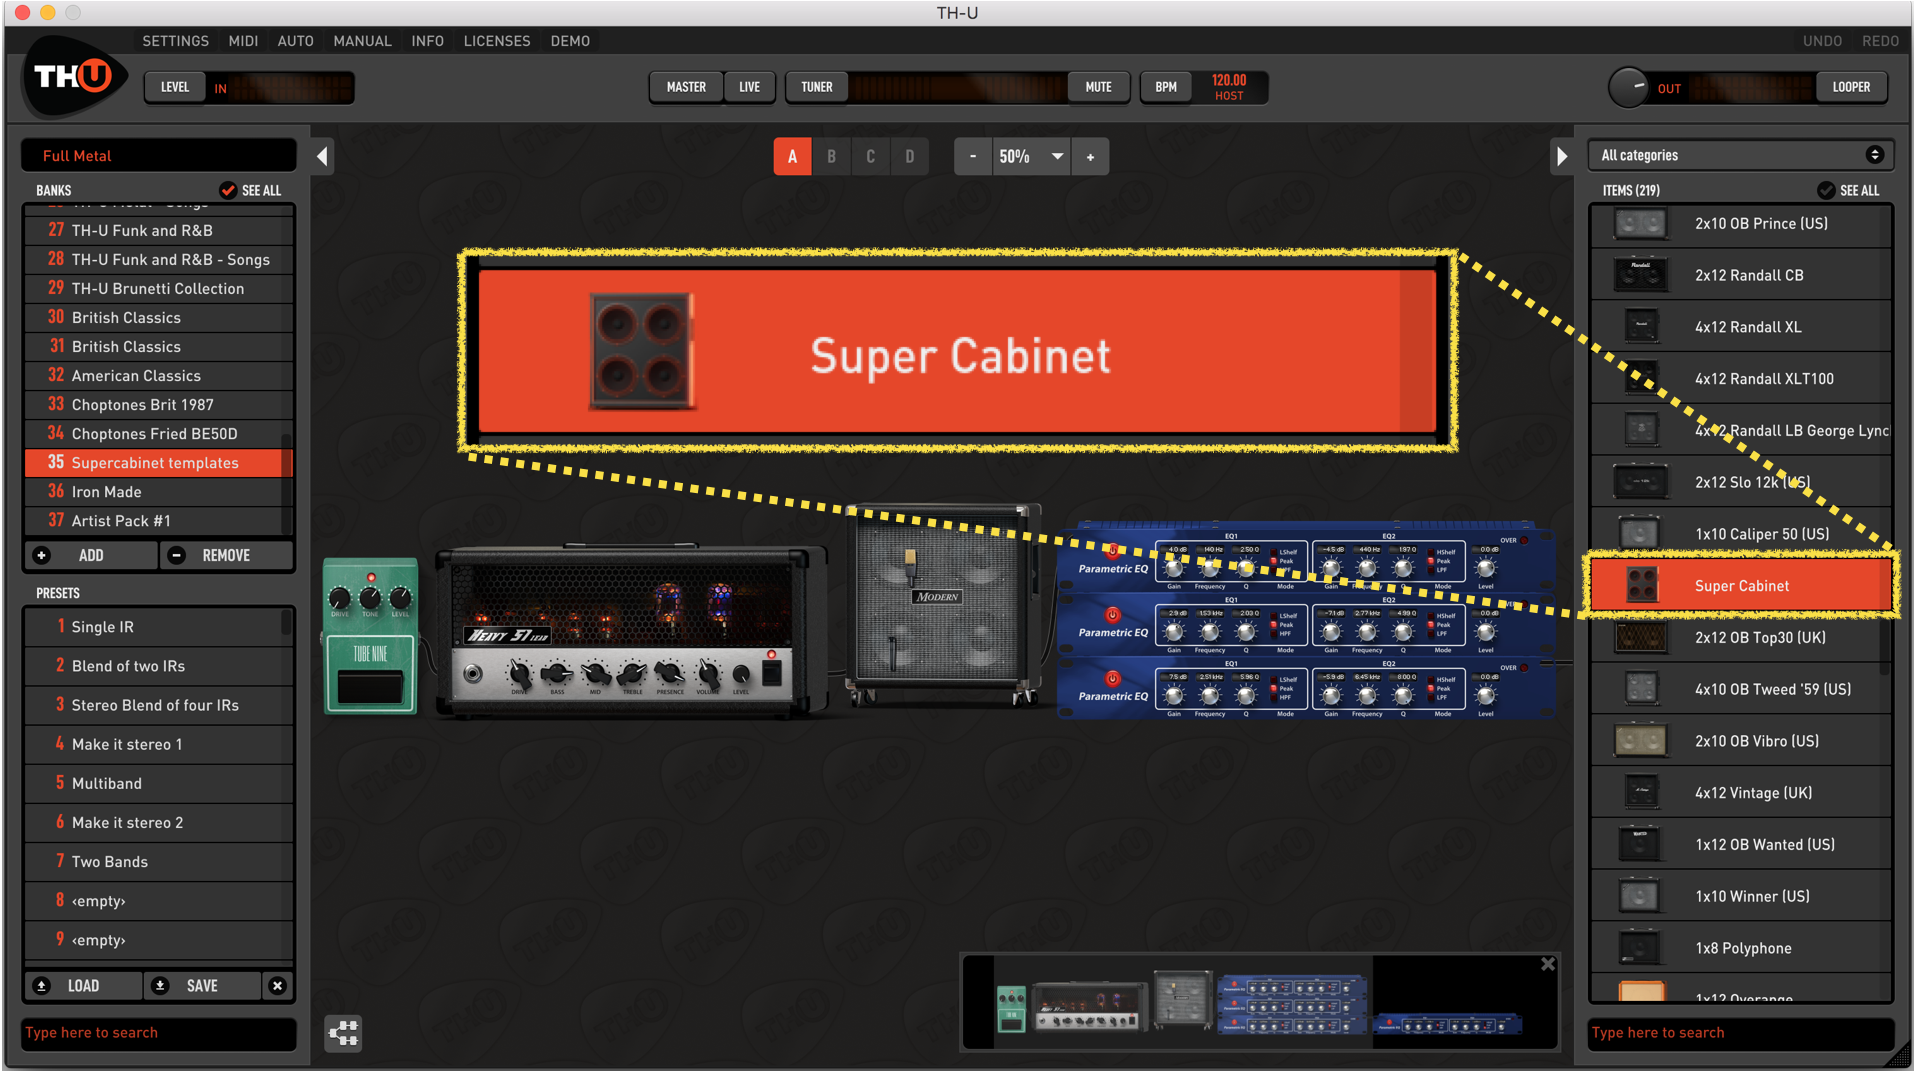Open the SETTINGS menu
1918x1074 pixels.
tap(175, 41)
